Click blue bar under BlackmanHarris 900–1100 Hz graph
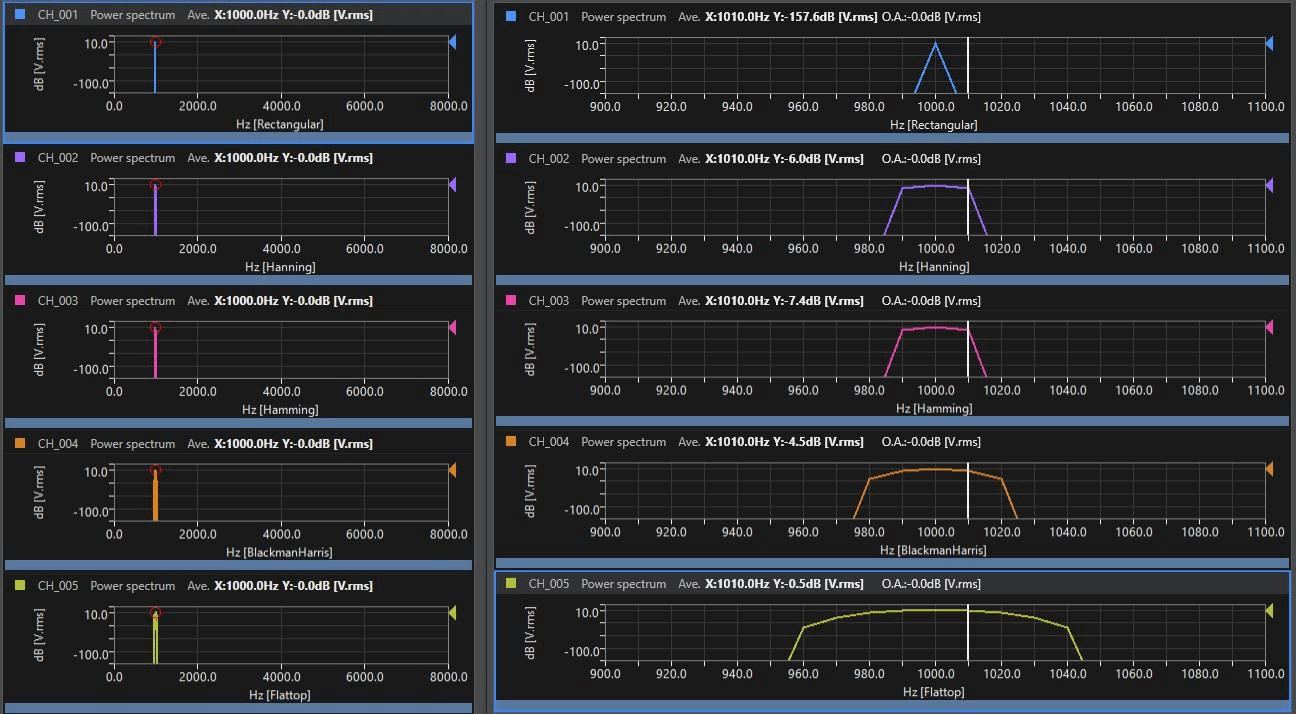The image size is (1296, 714). [892, 564]
